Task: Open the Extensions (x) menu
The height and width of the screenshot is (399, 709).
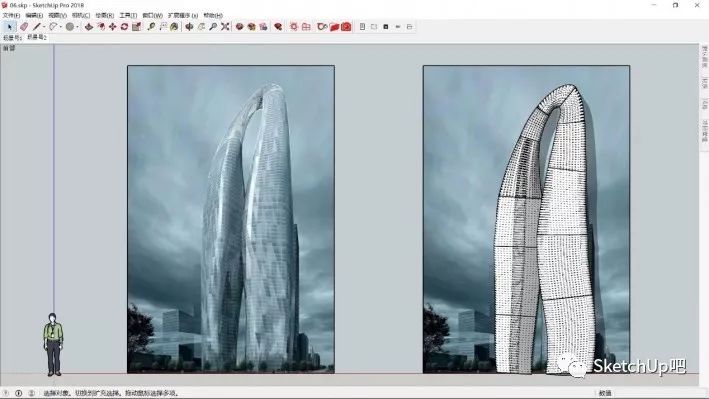Action: click(x=183, y=15)
